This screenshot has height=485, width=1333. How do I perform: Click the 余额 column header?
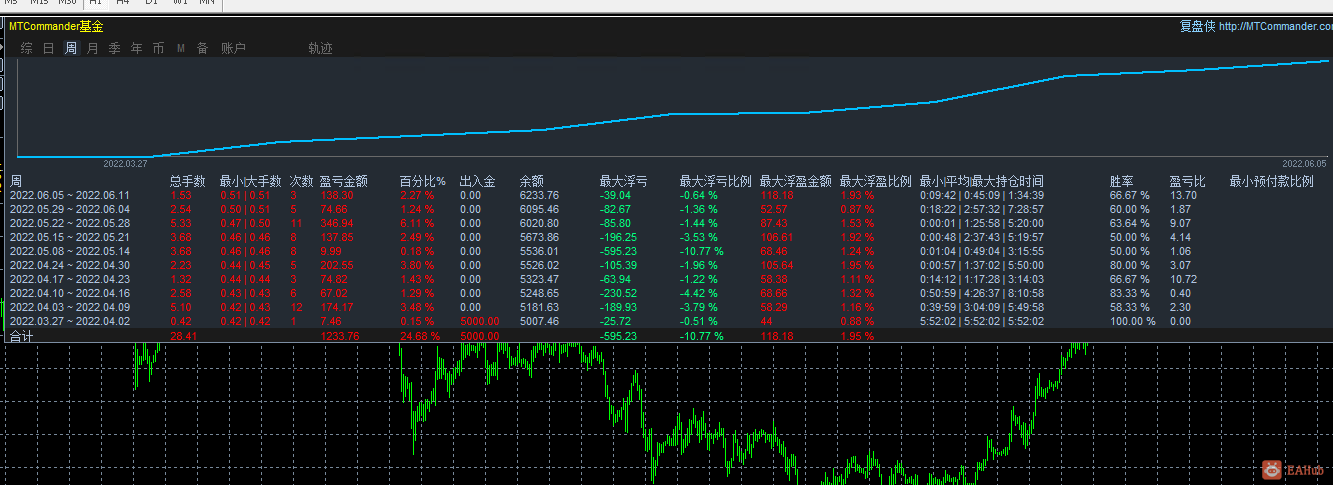tap(532, 182)
